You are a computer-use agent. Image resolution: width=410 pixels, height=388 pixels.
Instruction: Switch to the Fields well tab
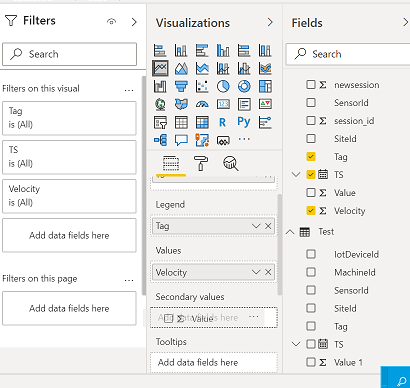click(x=171, y=163)
